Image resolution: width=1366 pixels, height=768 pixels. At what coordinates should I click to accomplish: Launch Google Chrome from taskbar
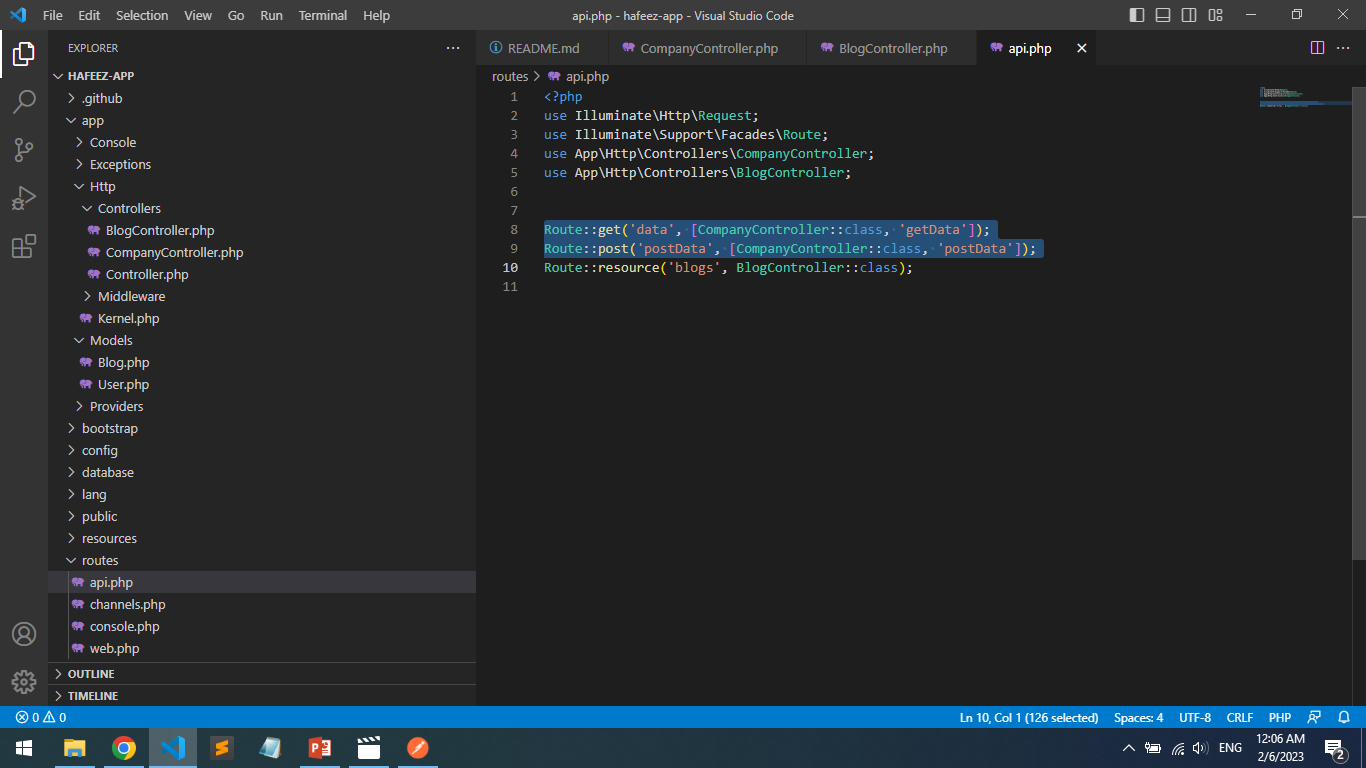click(124, 748)
